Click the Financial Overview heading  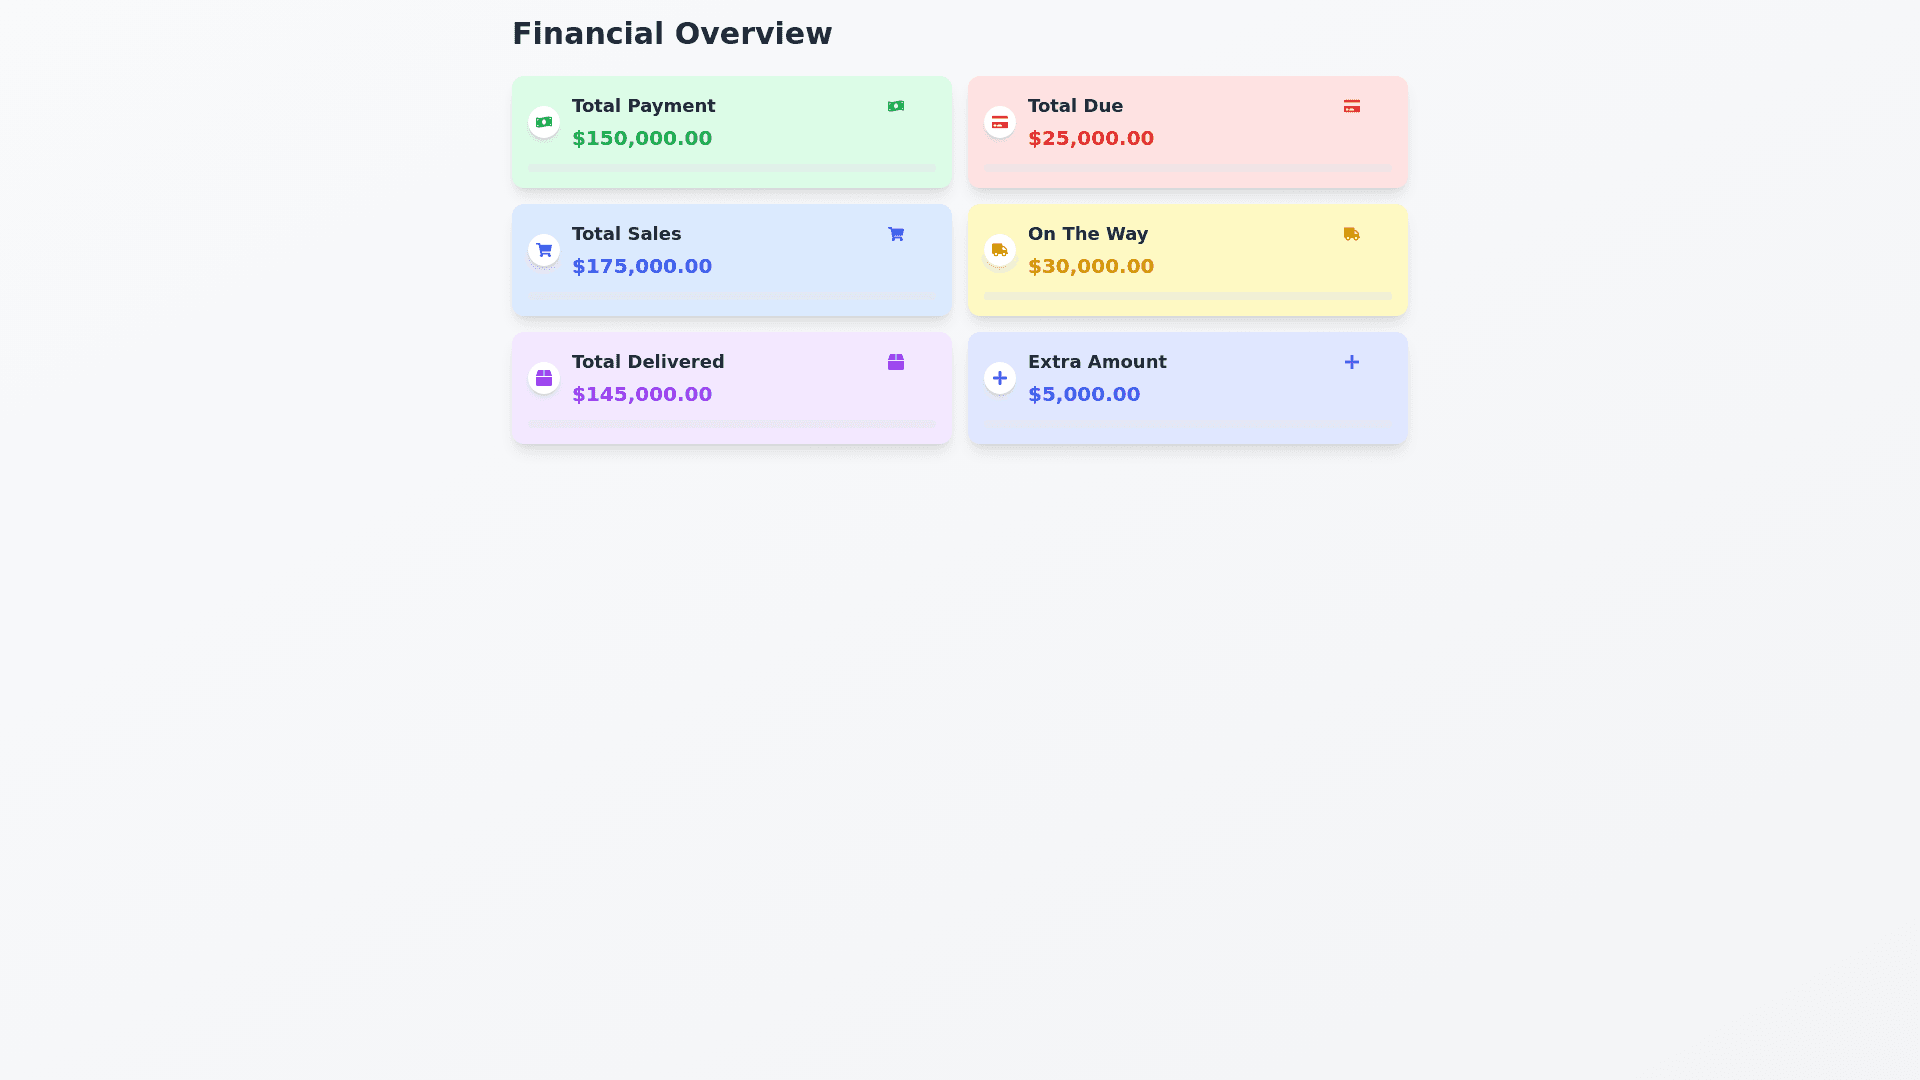pos(672,34)
